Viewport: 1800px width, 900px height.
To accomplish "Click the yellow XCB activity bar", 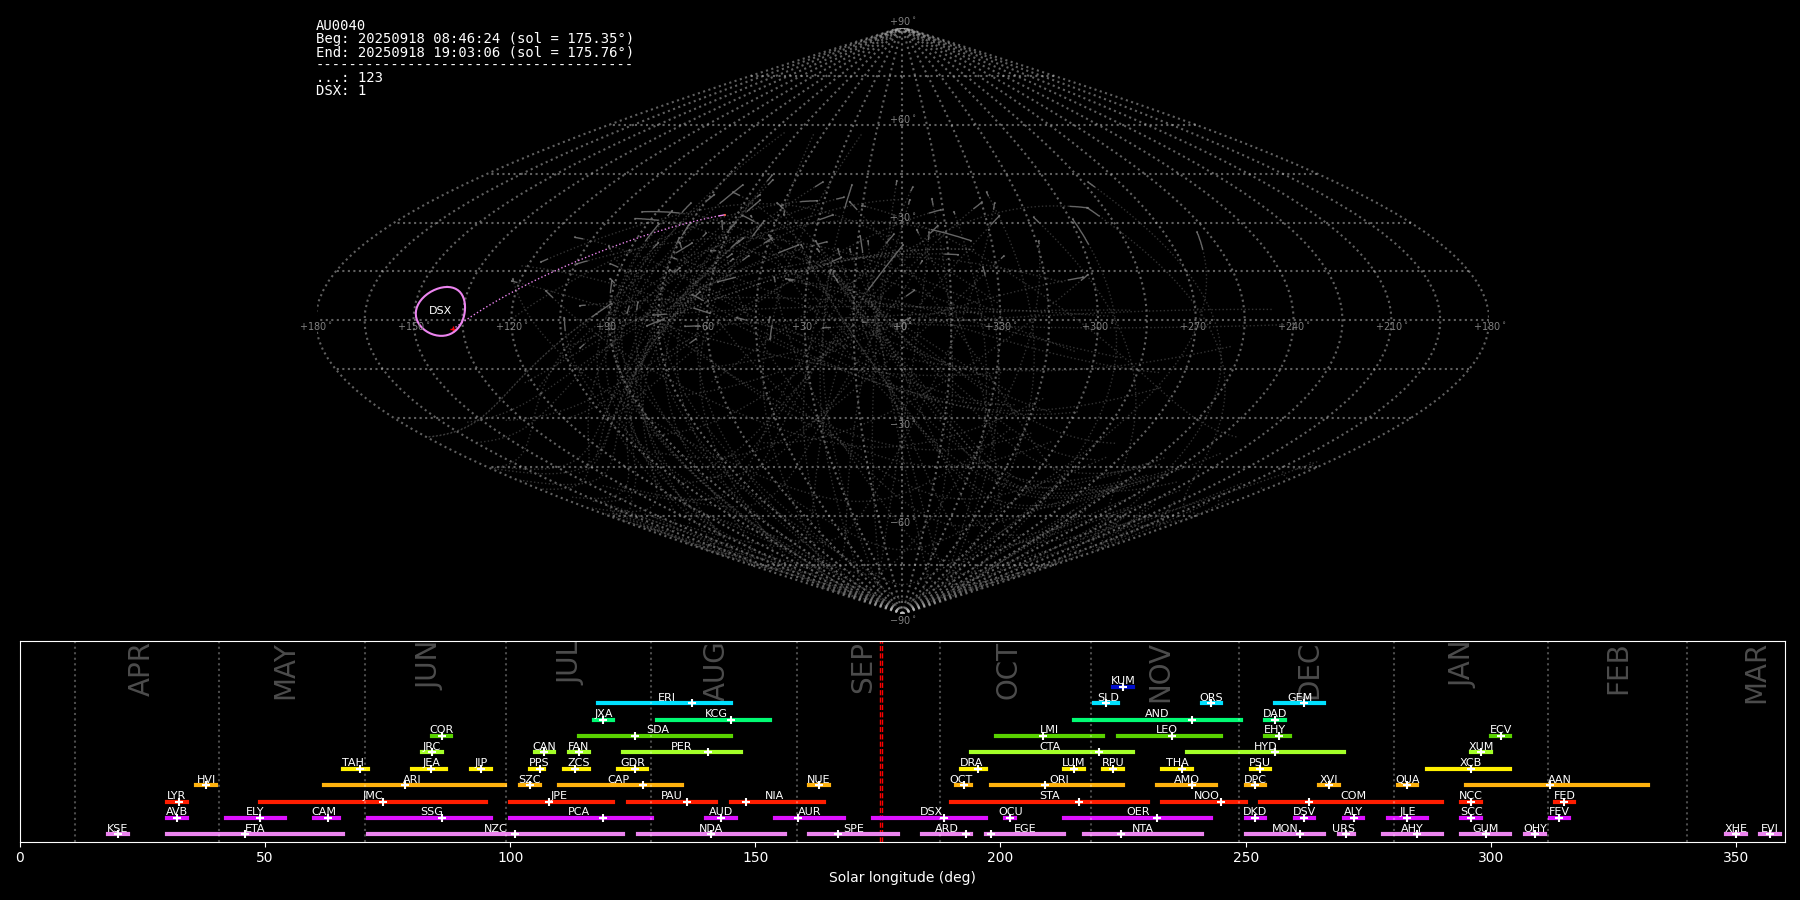I will pos(1468,769).
